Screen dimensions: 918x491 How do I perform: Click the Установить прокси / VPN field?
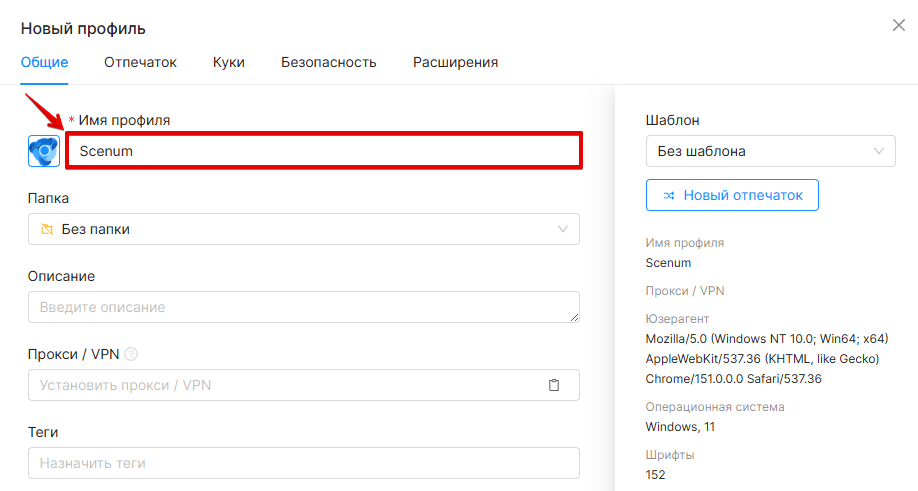[304, 385]
